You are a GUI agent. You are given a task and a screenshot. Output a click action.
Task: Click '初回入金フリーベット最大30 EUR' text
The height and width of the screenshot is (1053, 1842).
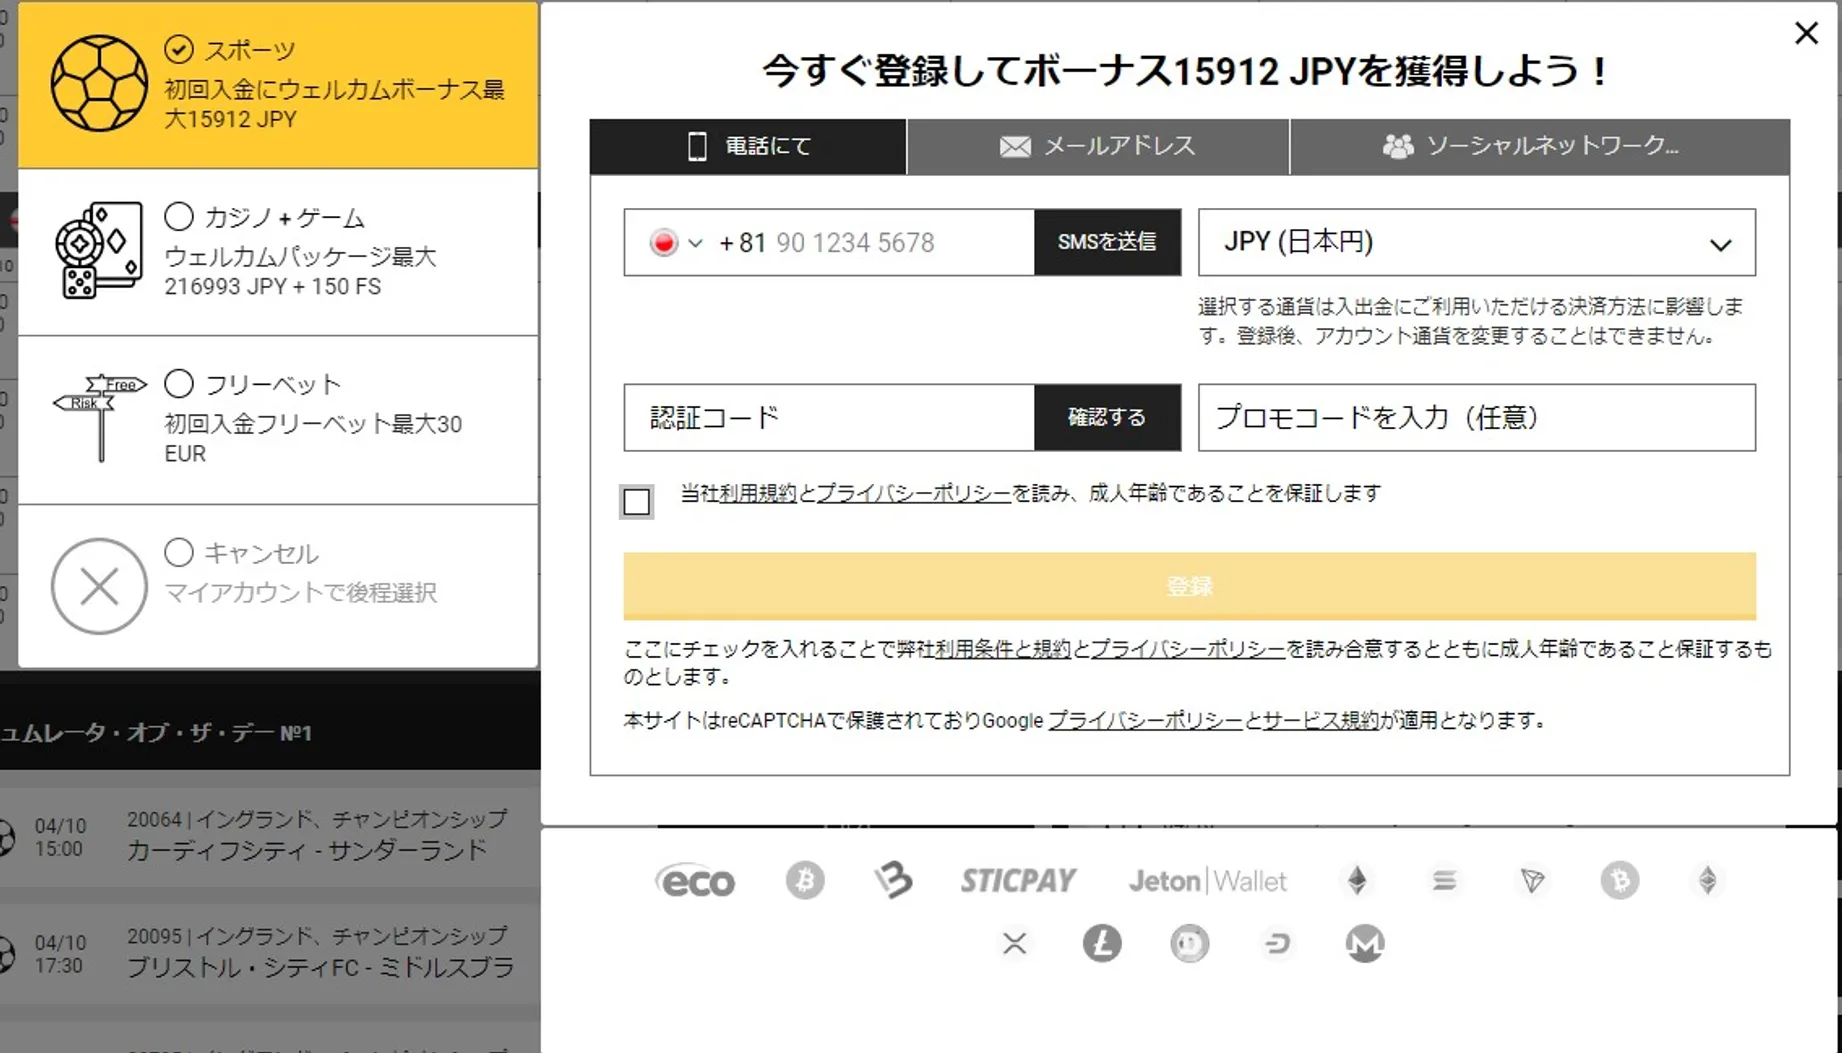tap(313, 438)
